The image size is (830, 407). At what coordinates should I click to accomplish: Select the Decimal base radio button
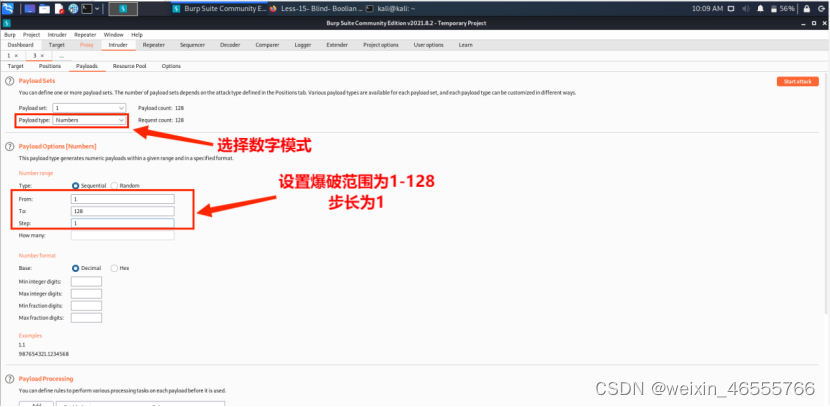[x=75, y=268]
